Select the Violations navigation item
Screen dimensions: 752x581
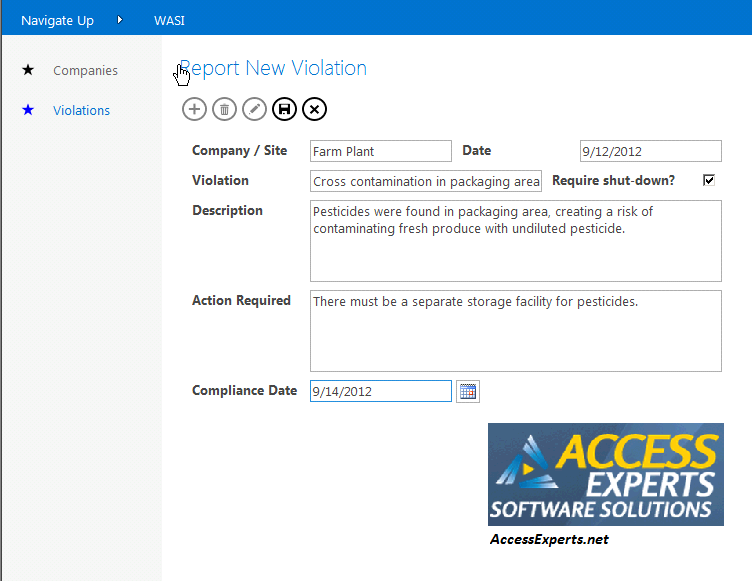point(82,111)
